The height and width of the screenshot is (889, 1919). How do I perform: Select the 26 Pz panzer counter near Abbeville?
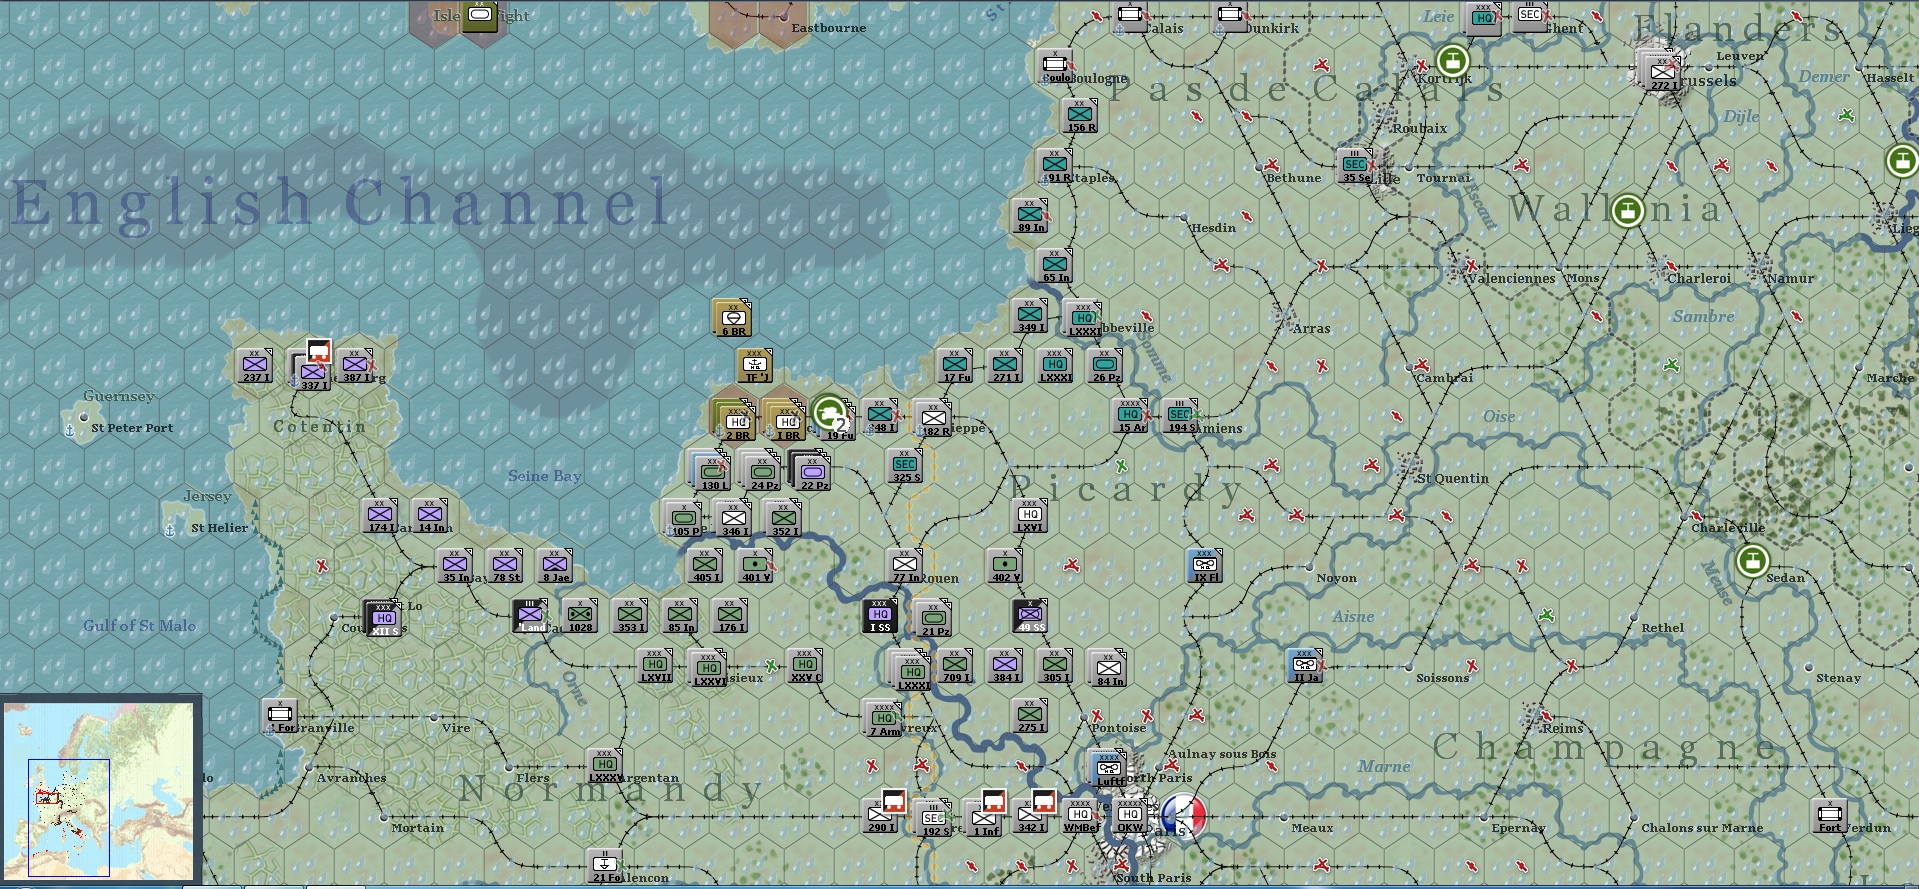[1105, 365]
